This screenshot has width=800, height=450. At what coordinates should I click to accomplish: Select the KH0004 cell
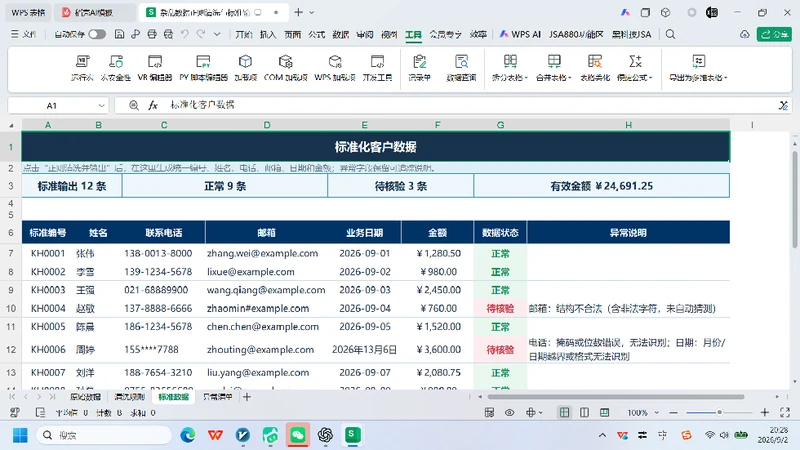(48, 308)
